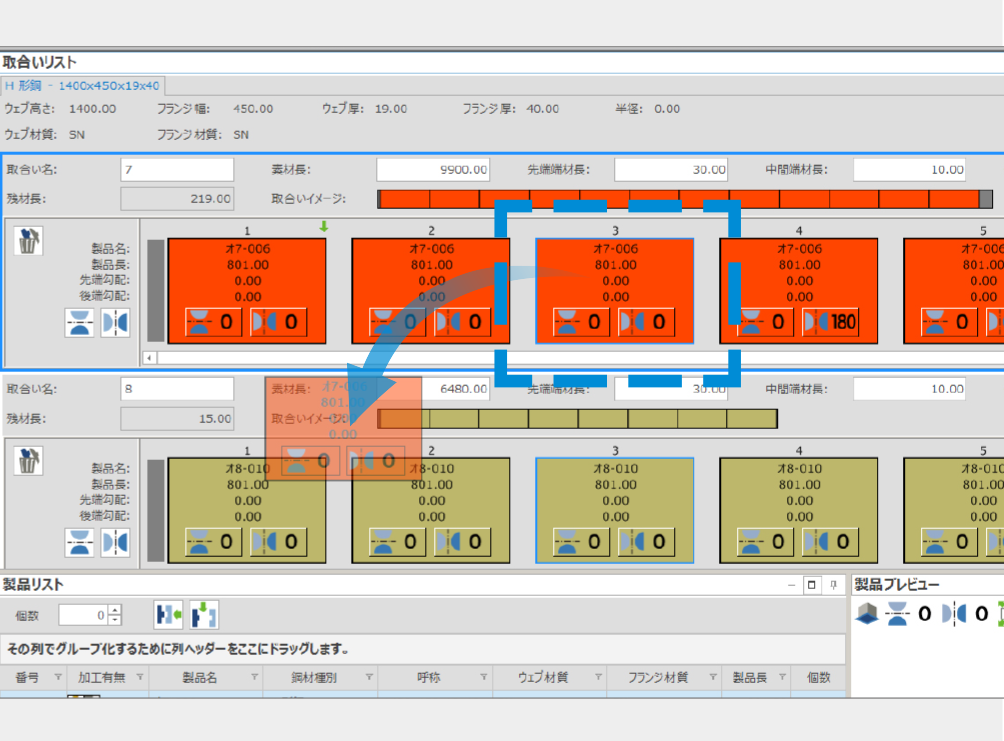Click the second insert icon with green down arrow

(x=204, y=615)
